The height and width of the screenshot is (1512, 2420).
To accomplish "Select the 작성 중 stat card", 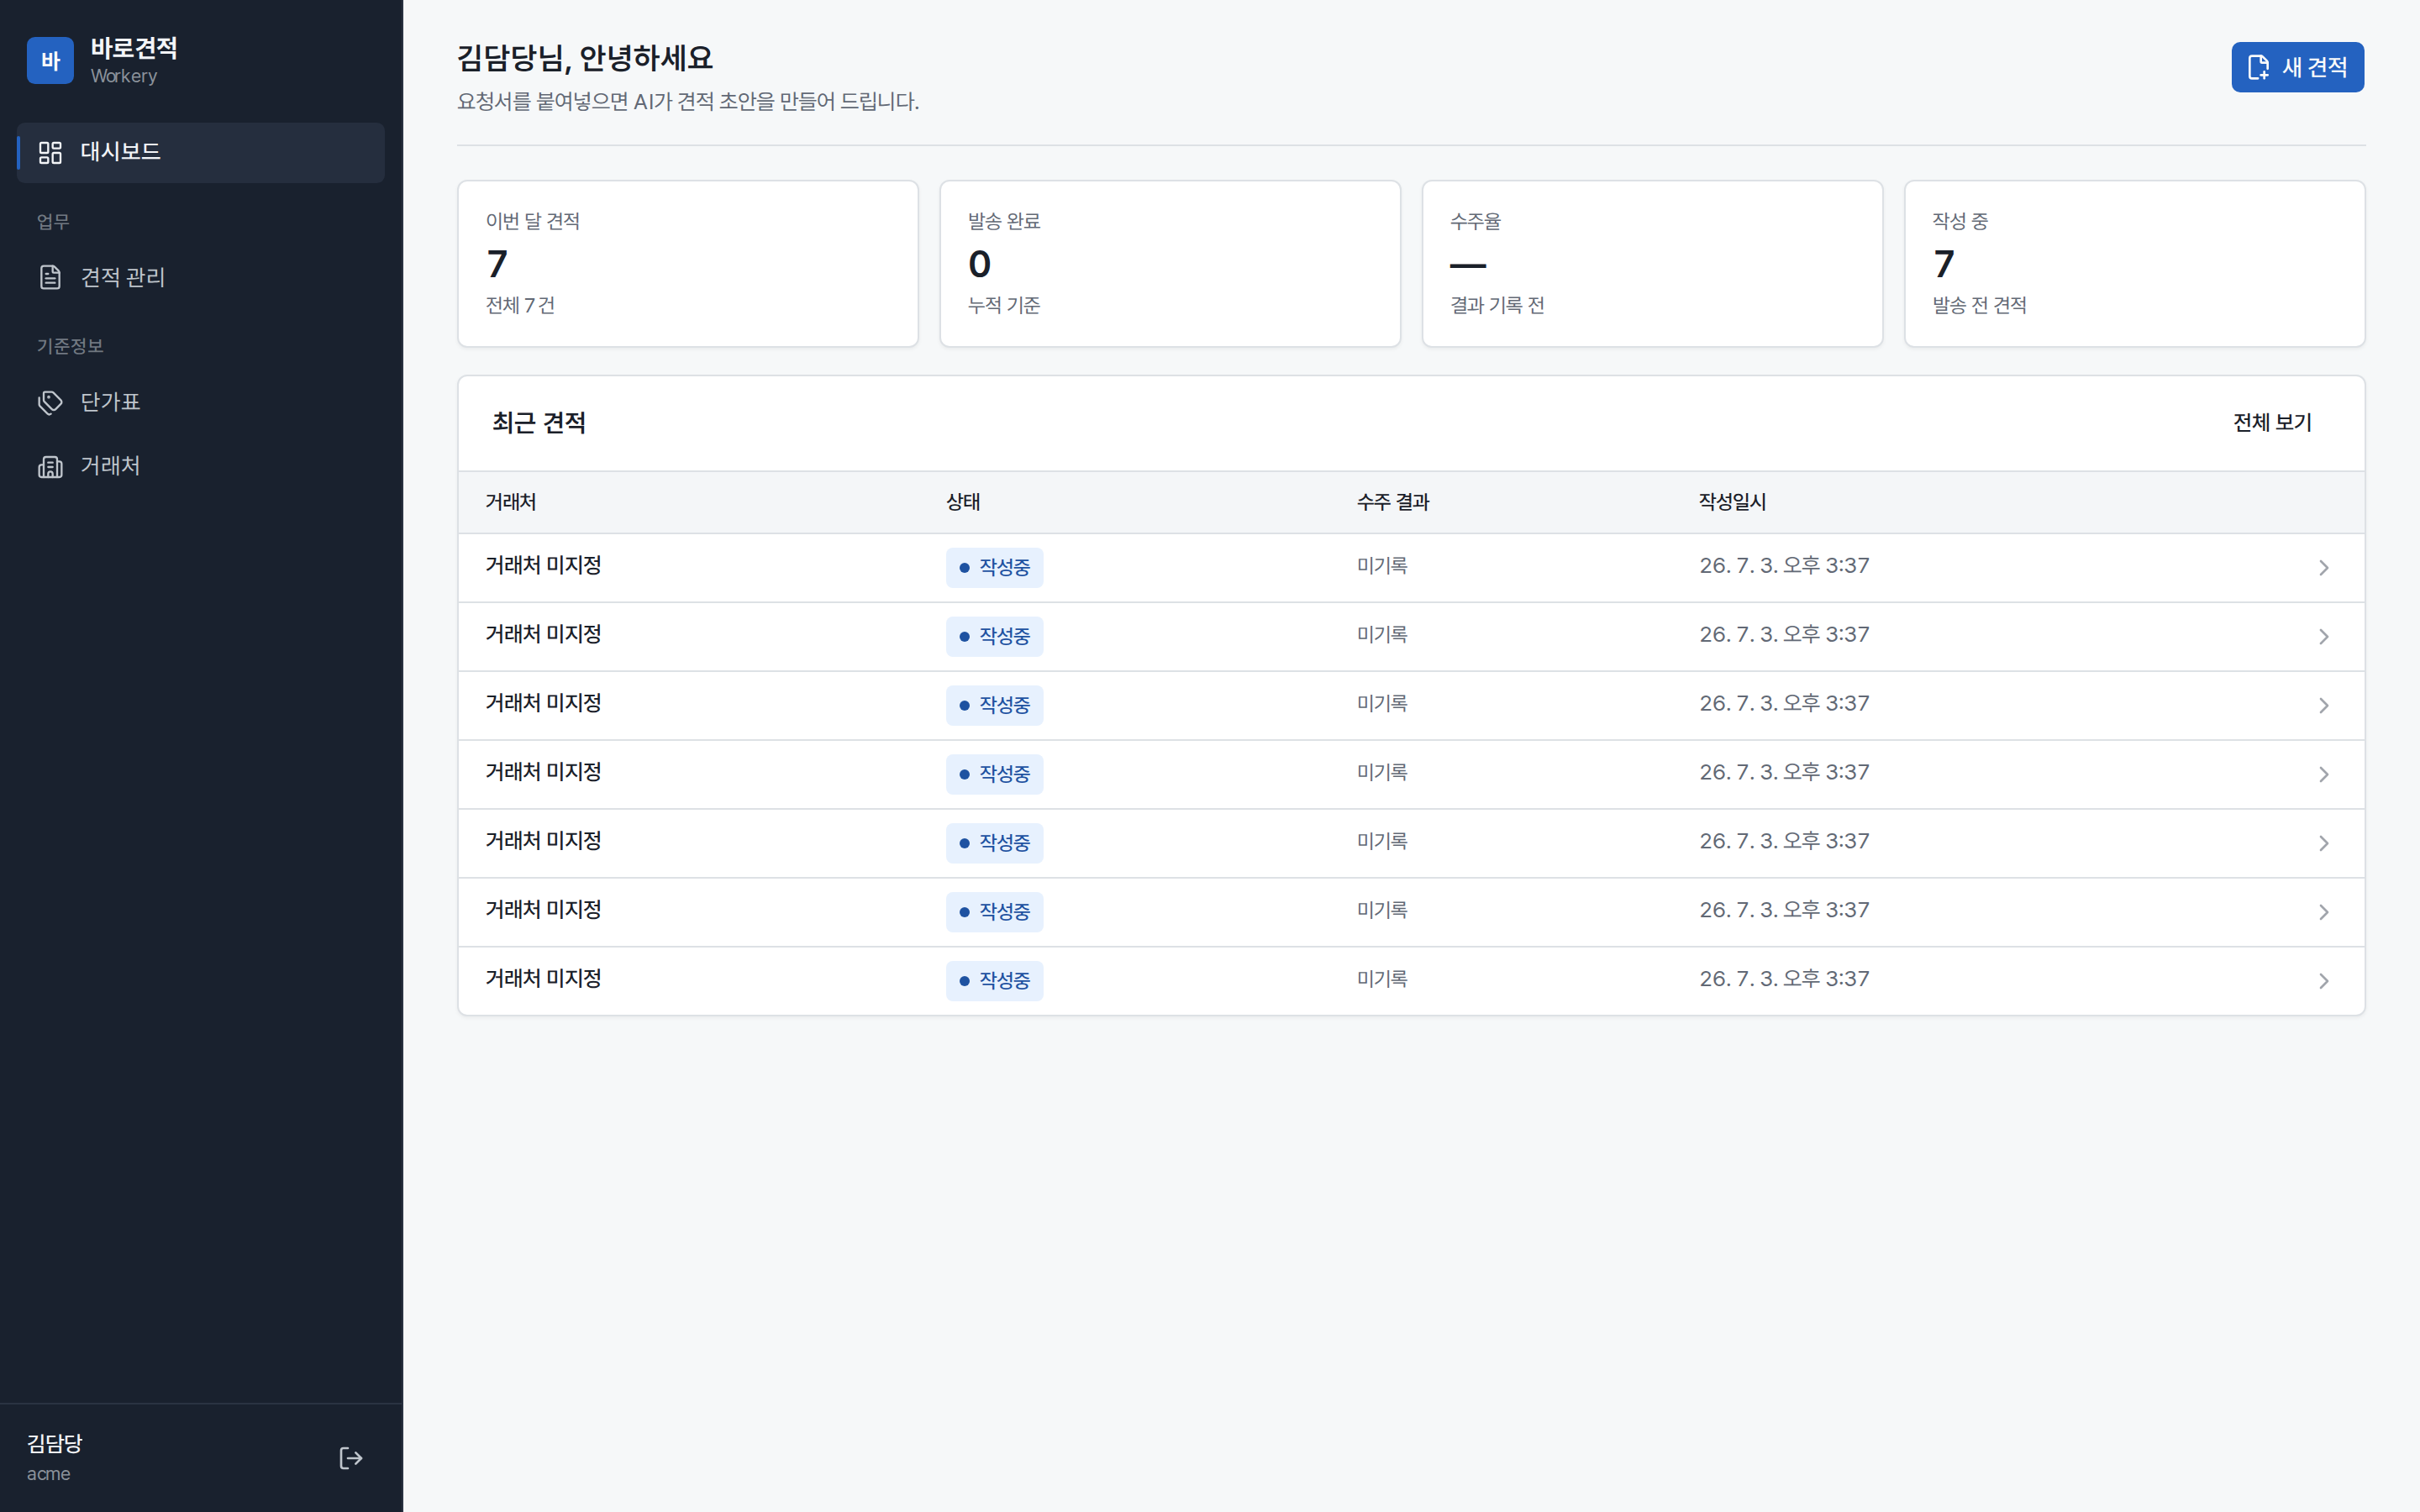I will pyautogui.click(x=2134, y=264).
